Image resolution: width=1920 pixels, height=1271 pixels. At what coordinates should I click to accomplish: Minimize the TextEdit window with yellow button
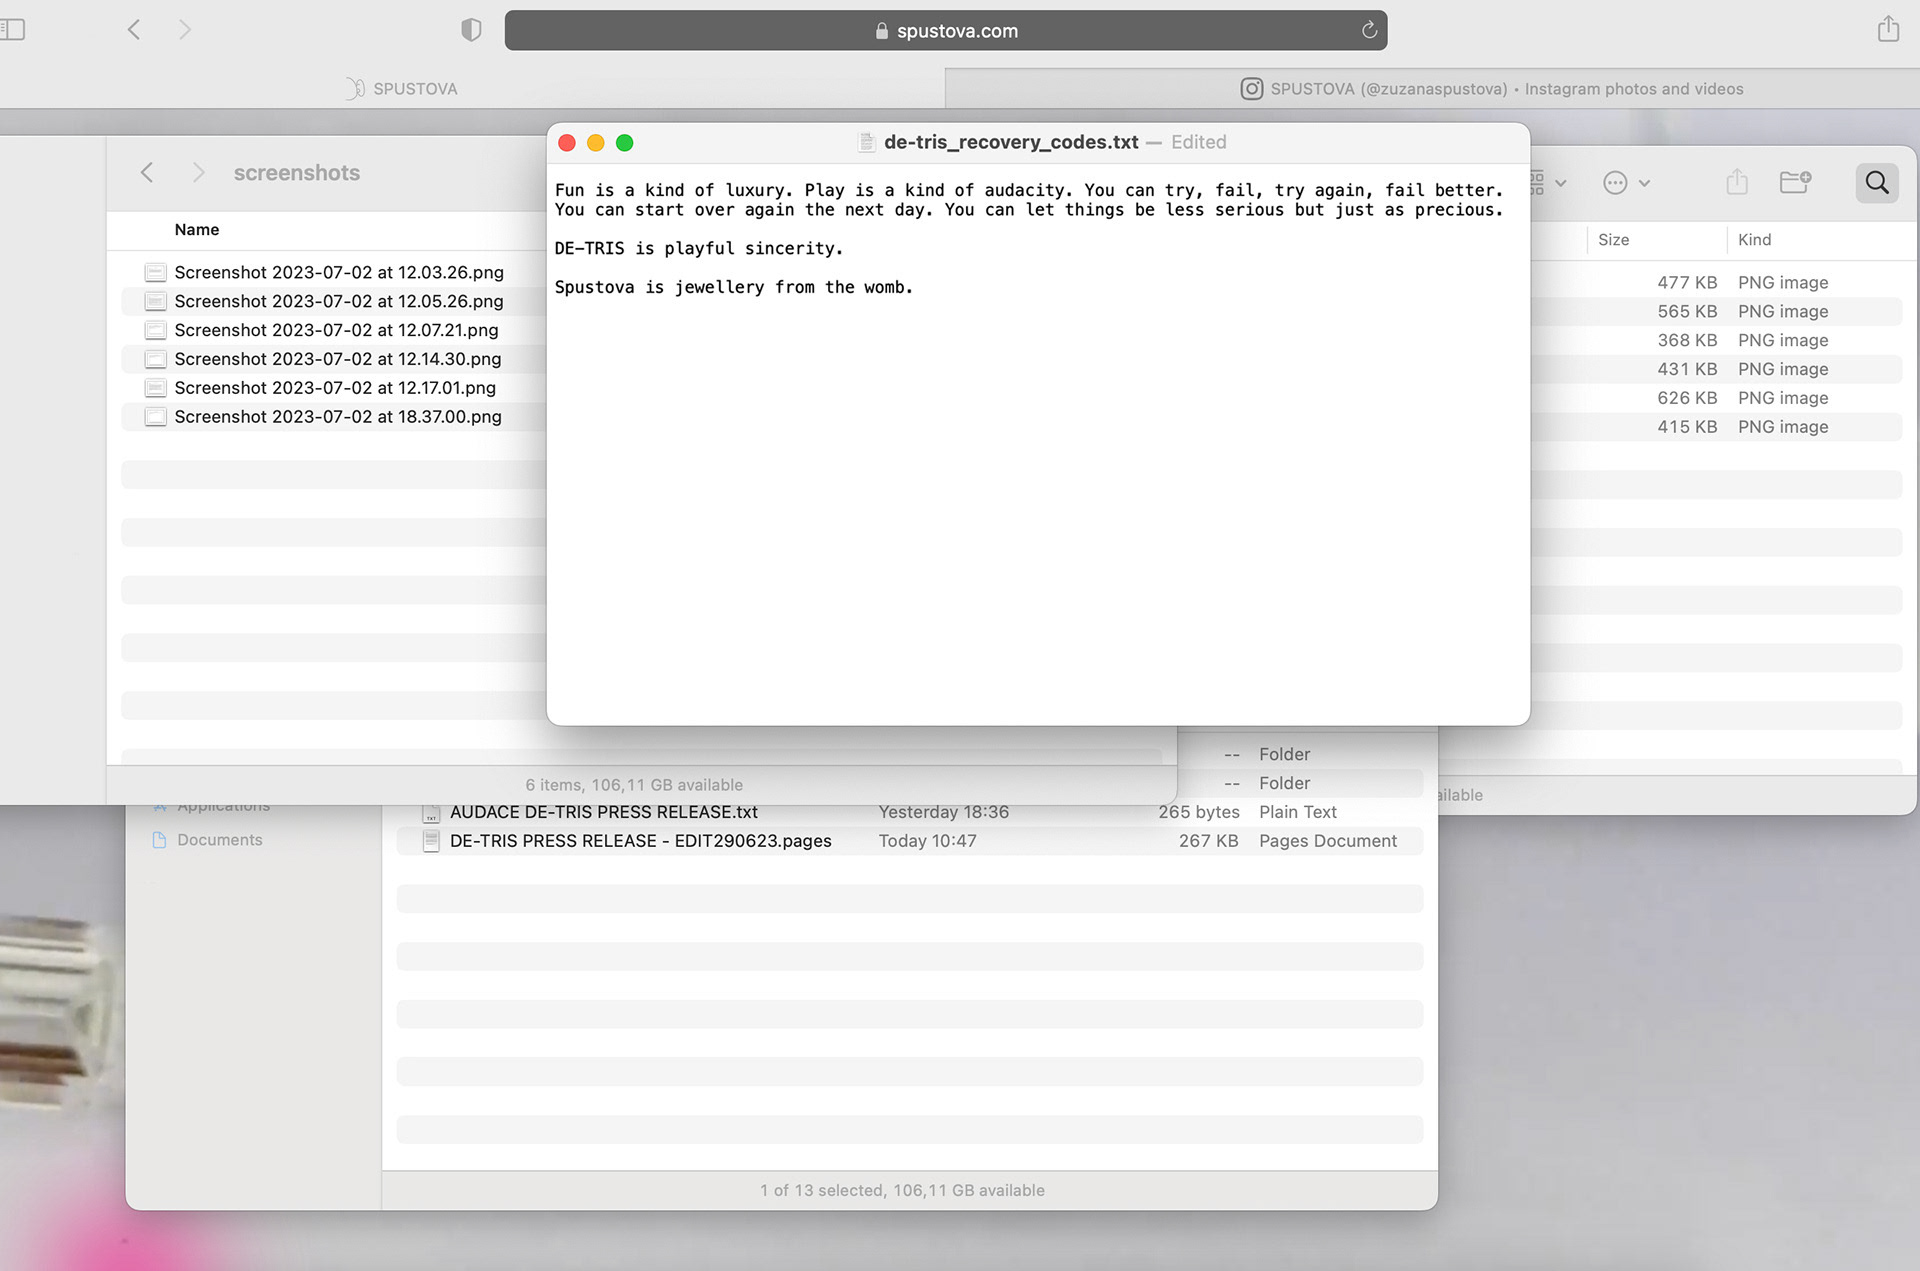[596, 143]
